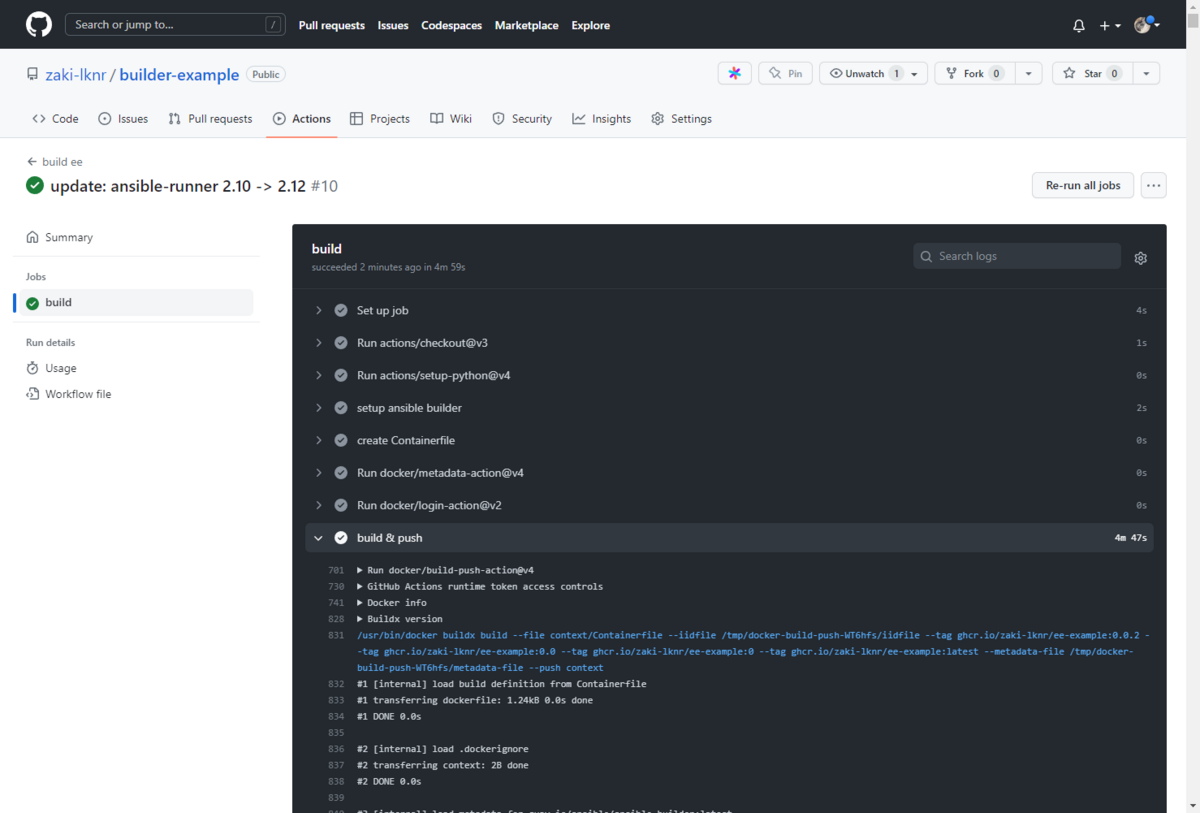Go back via the build ee link
This screenshot has height=813, width=1200.
(54, 161)
